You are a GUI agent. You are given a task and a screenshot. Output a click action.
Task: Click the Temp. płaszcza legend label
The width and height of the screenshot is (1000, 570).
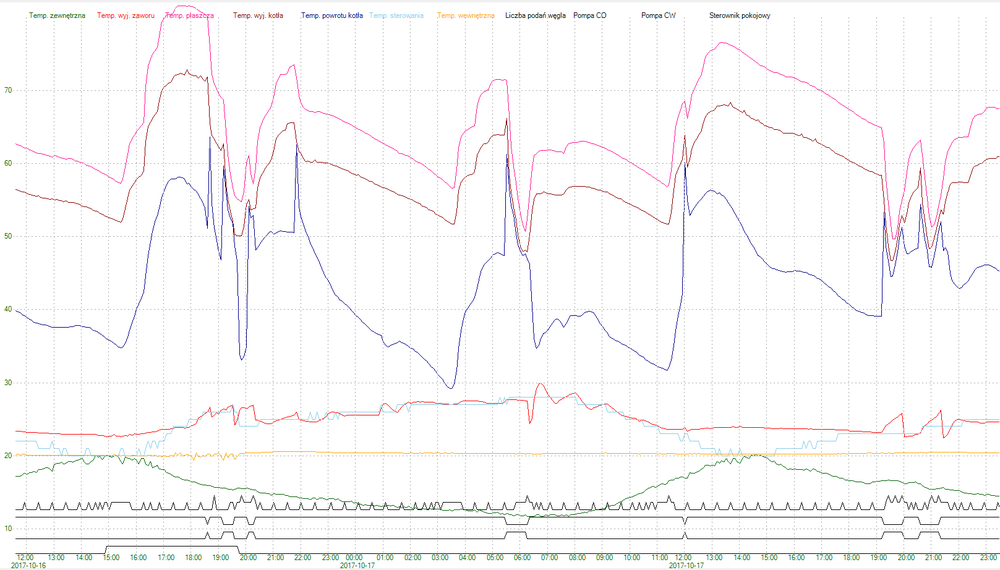click(190, 15)
